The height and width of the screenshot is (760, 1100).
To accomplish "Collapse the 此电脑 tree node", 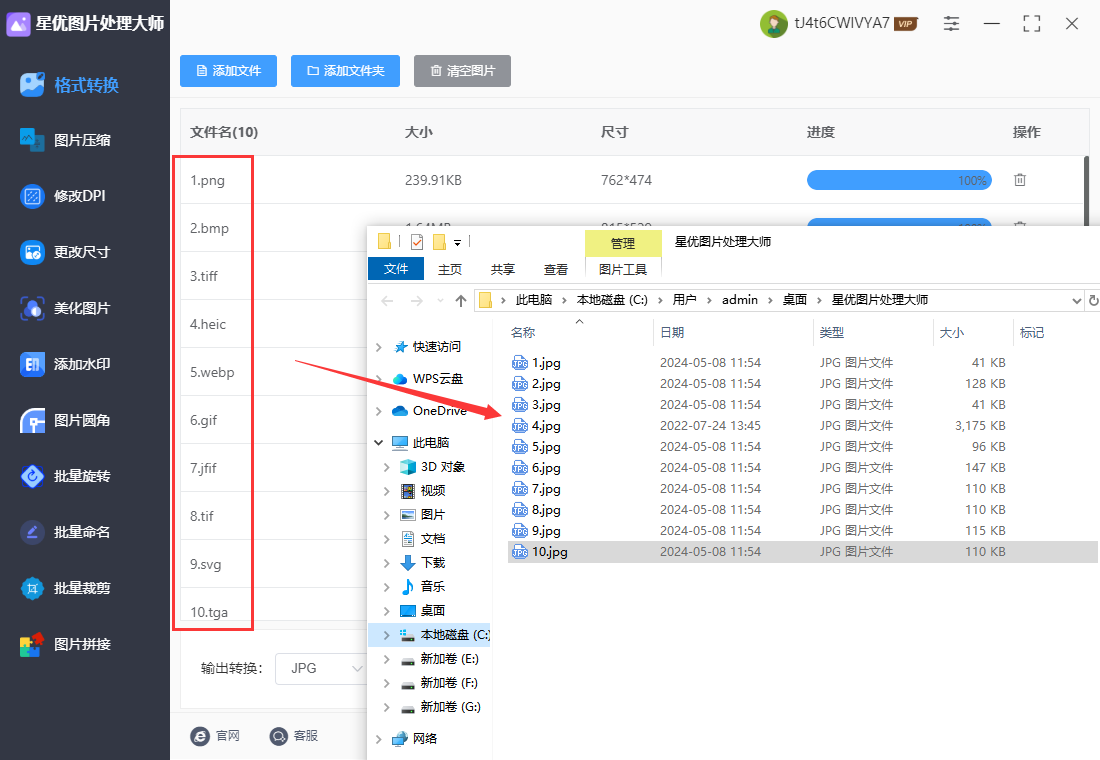I will (379, 442).
